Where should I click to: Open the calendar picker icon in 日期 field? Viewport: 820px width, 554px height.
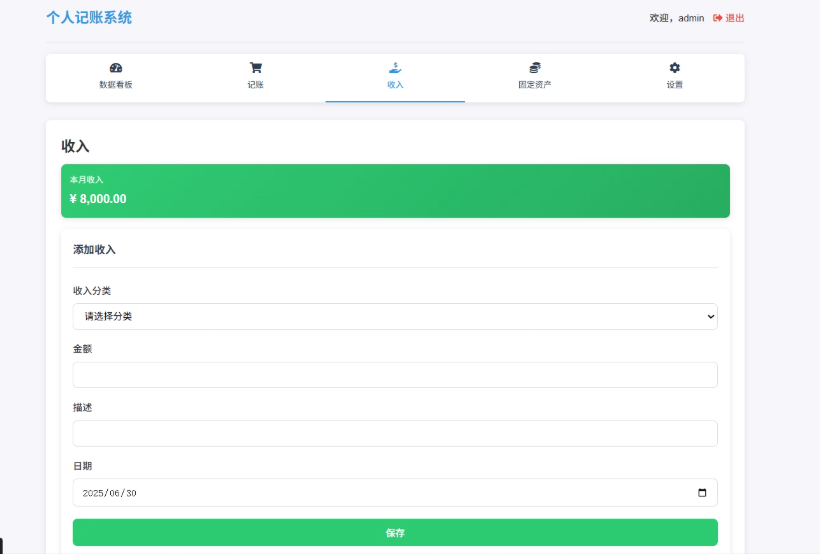pyautogui.click(x=702, y=493)
